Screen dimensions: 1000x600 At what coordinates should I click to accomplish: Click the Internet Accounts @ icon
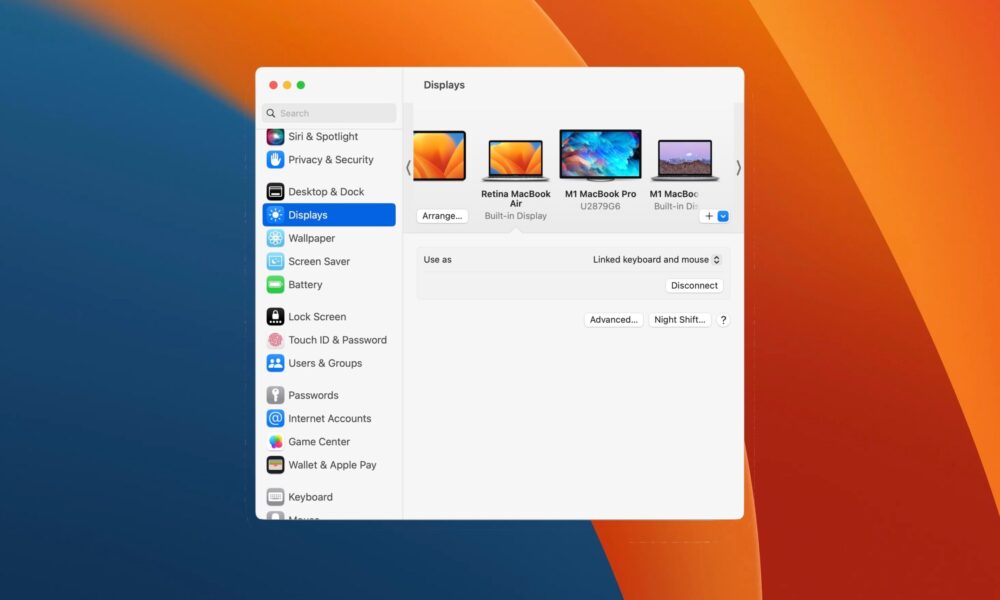[275, 418]
